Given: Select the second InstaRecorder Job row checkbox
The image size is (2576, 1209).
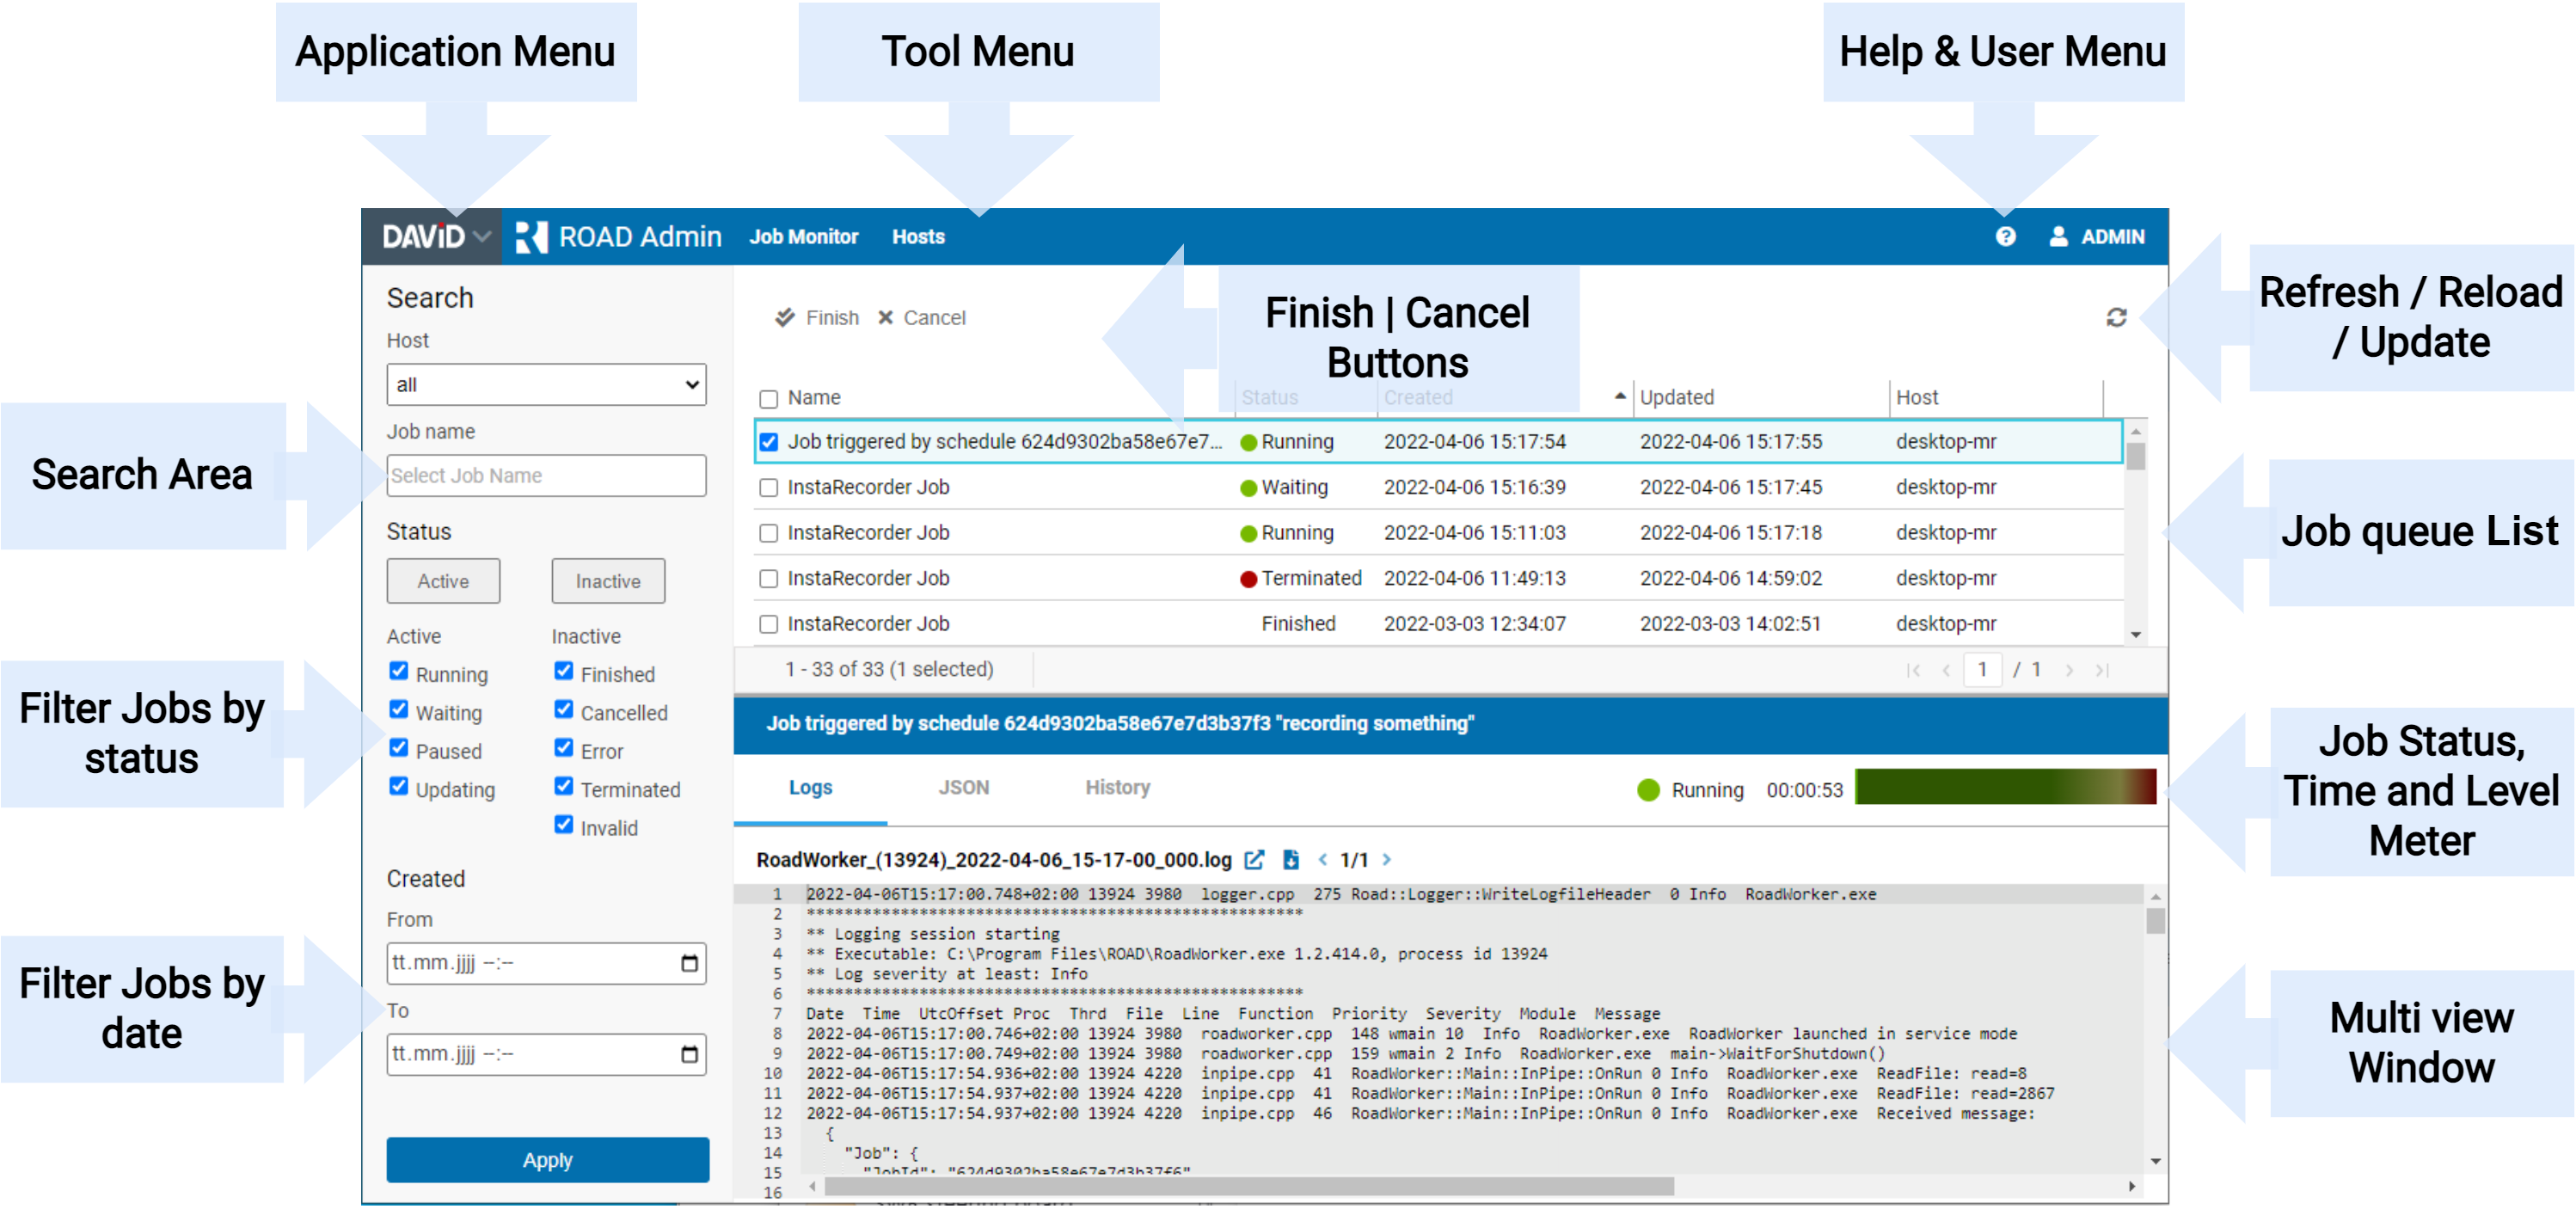Looking at the screenshot, I should pos(768,533).
